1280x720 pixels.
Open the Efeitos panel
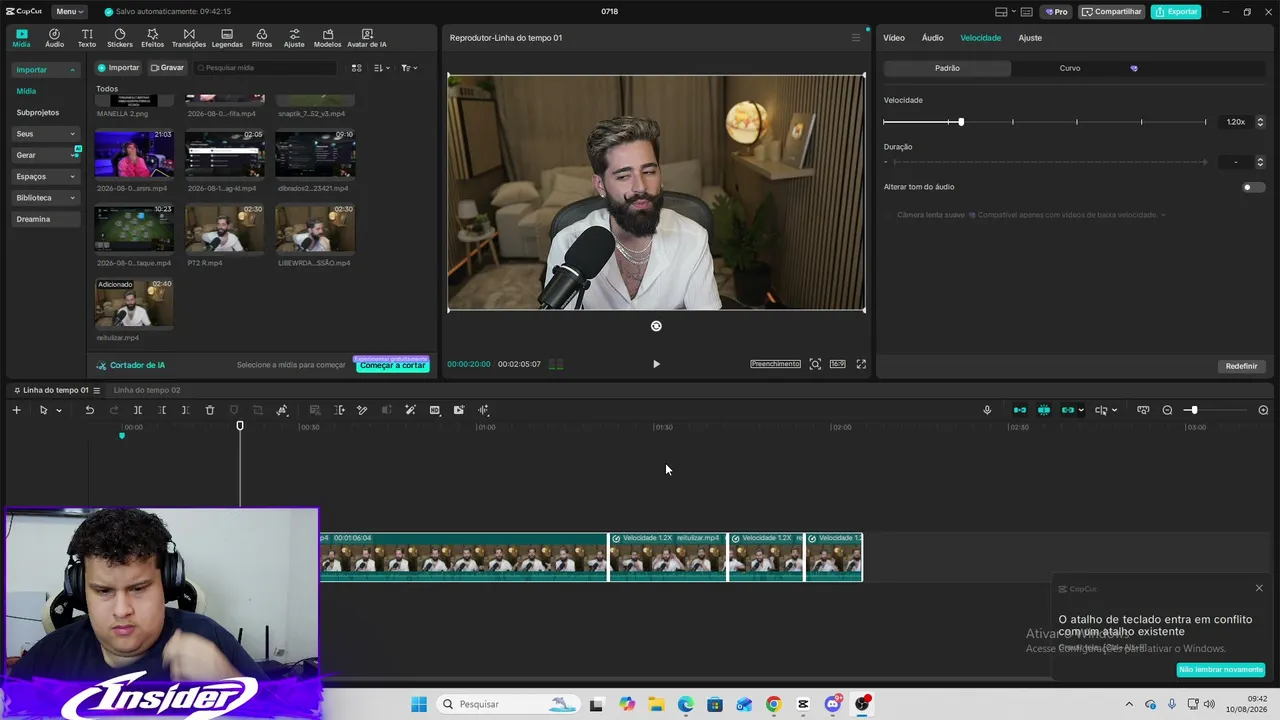point(152,38)
